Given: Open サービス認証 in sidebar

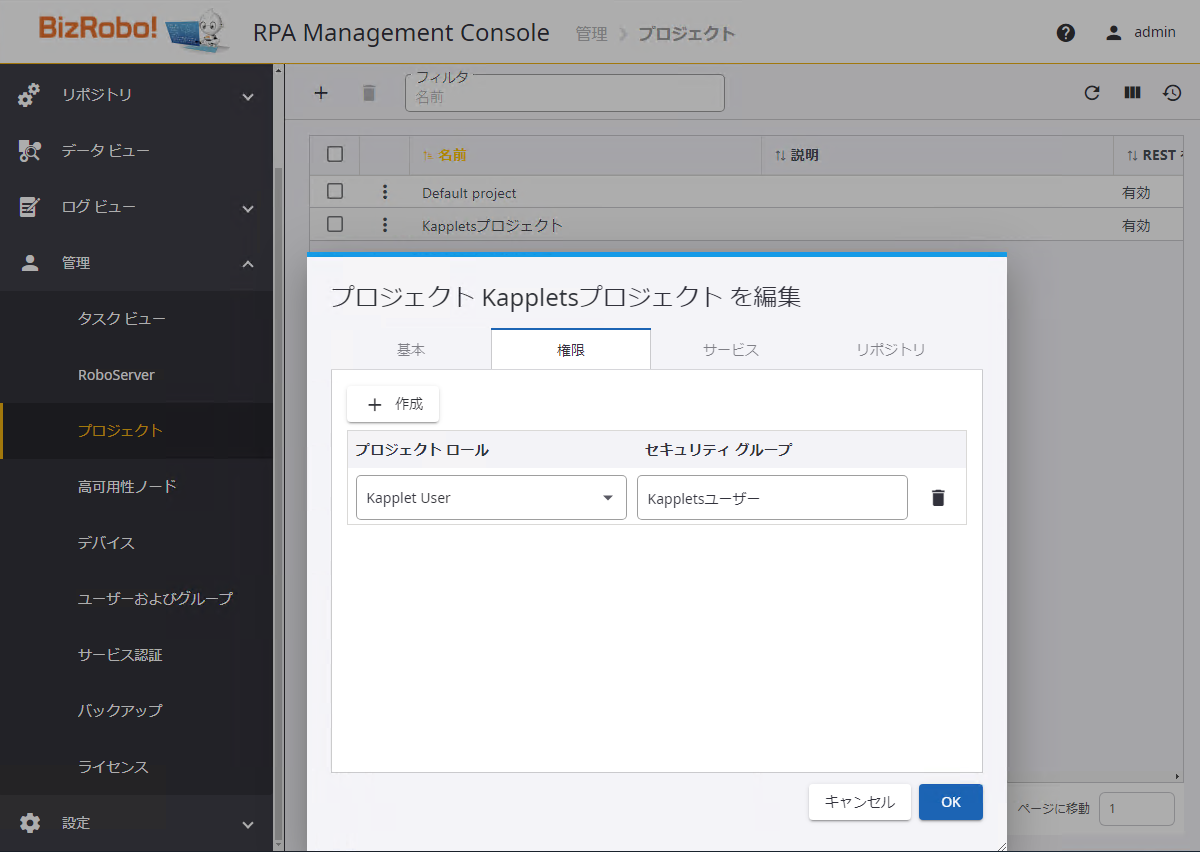Looking at the screenshot, I should pos(136,655).
